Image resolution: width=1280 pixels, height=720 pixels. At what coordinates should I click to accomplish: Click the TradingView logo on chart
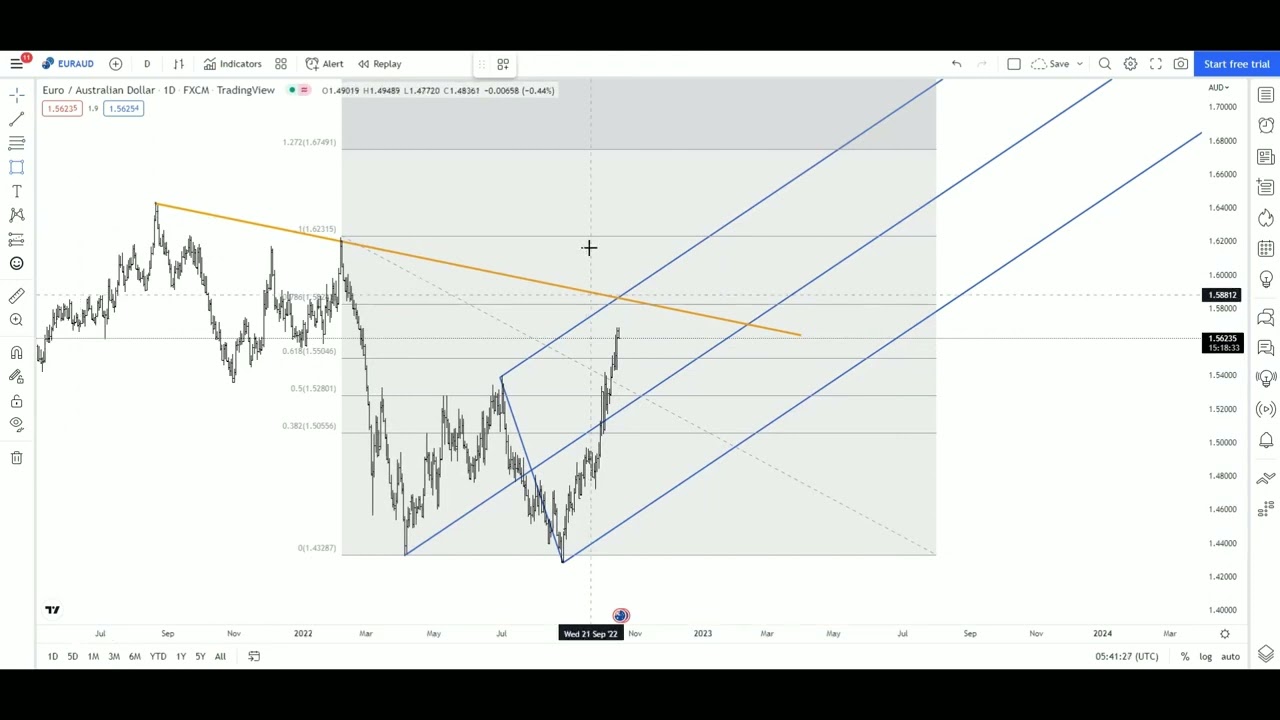52,610
